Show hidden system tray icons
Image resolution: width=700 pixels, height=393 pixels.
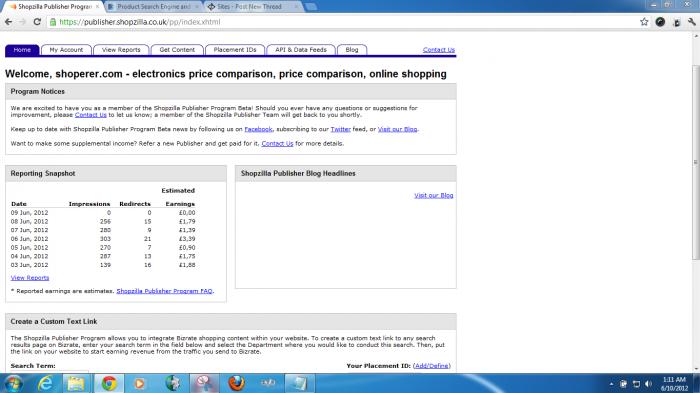click(611, 384)
